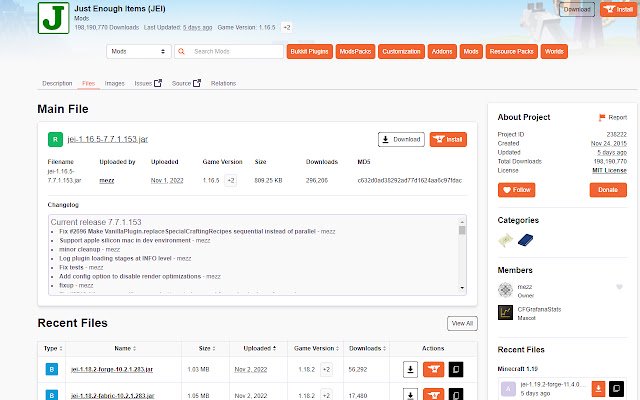Click changelog scrollbar thumb

tap(462, 230)
